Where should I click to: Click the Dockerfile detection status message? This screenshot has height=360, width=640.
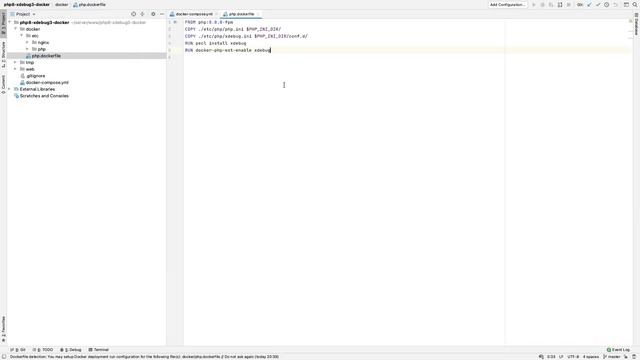coord(144,357)
